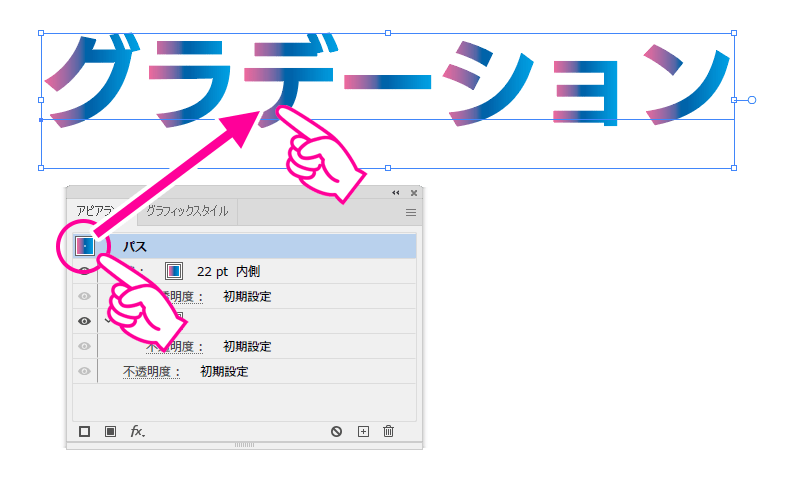Click the bottom-right bounding box handle
The height and width of the screenshot is (477, 802).
734,168
